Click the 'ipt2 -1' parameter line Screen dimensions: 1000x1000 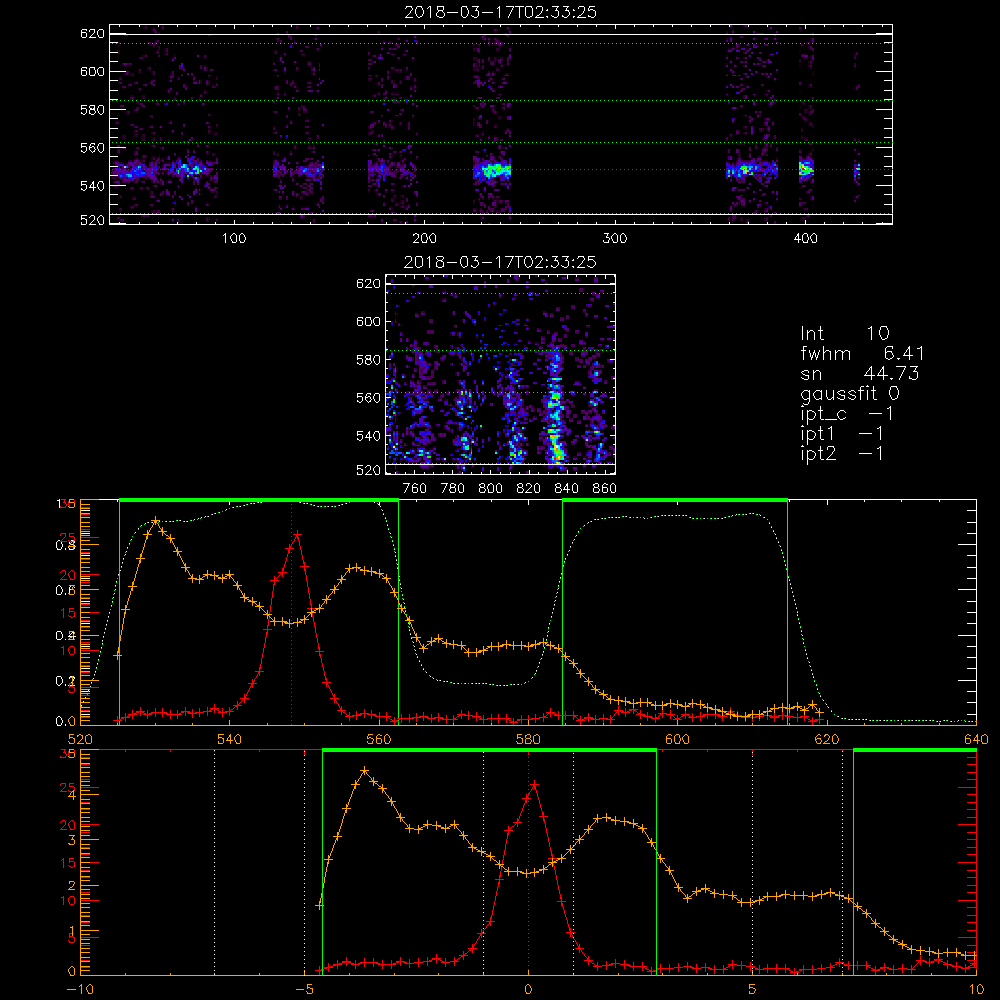pyautogui.click(x=841, y=453)
